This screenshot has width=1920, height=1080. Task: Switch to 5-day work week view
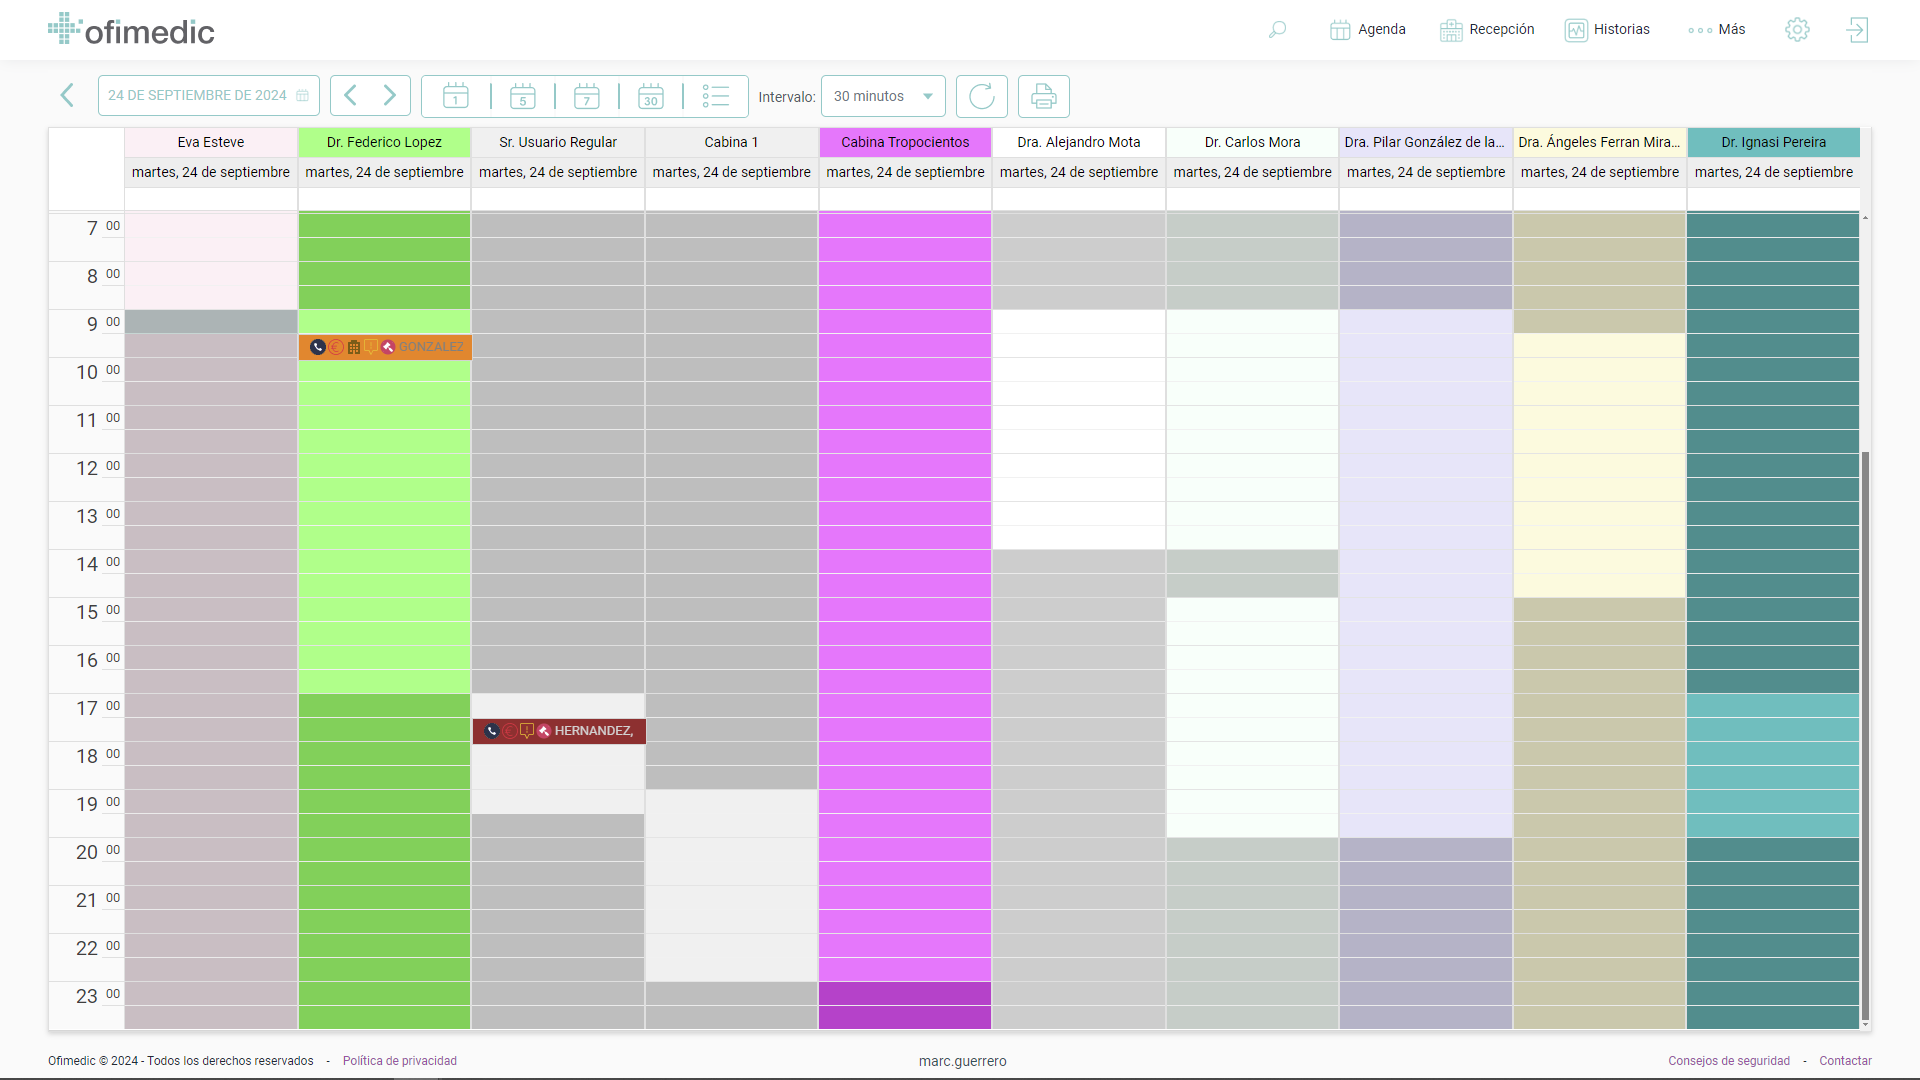click(x=522, y=96)
